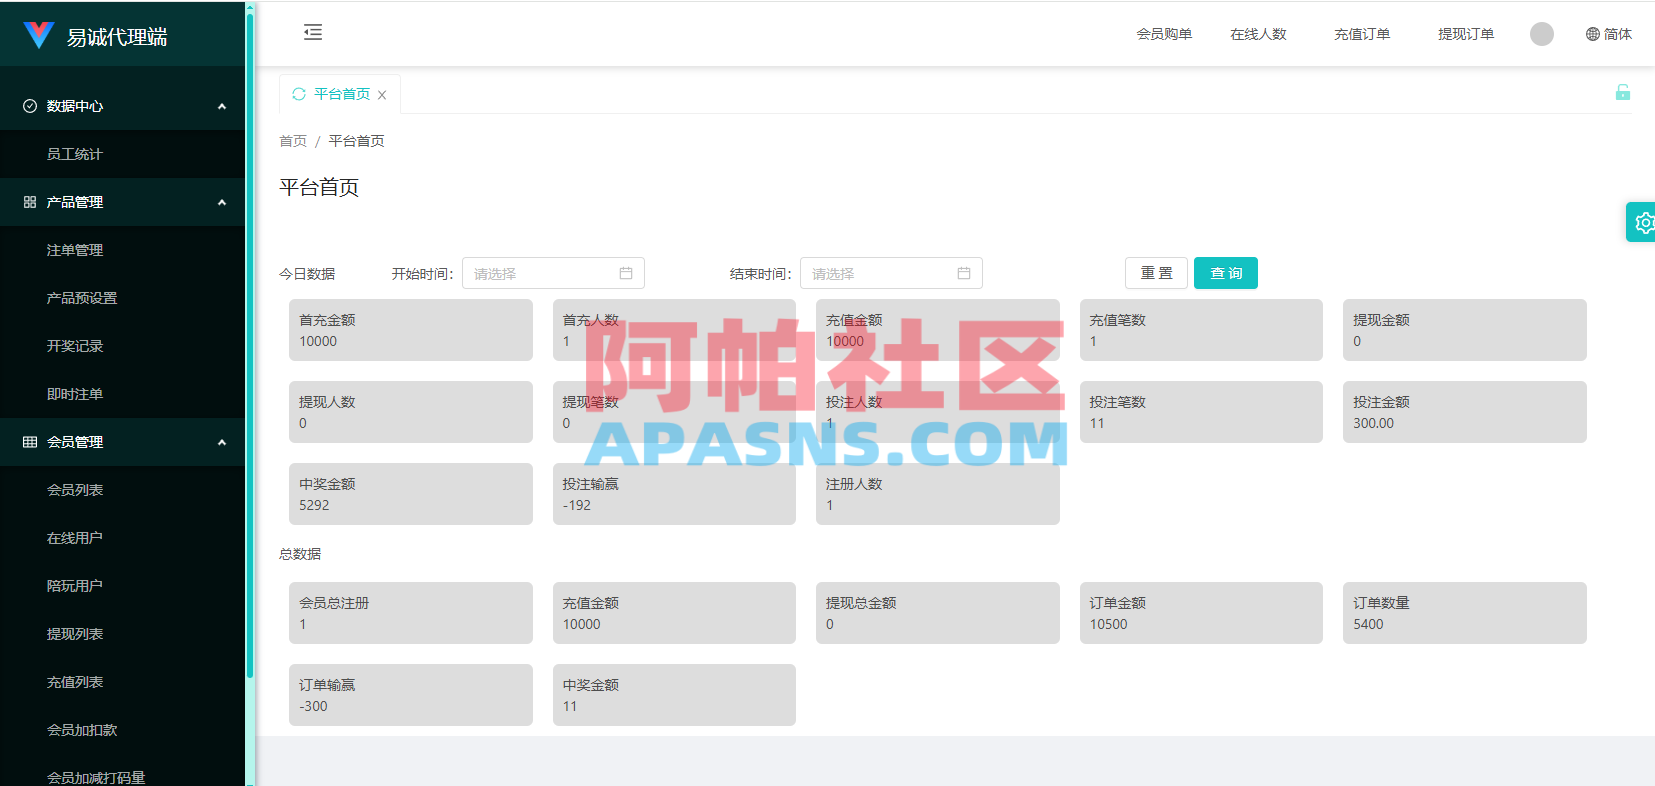Image resolution: width=1655 pixels, height=786 pixels.
Task: Click the 首充金额 10000 card
Action: click(411, 330)
